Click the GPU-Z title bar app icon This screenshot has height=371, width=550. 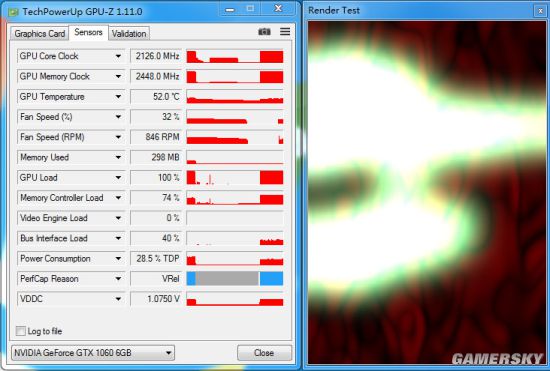click(x=14, y=12)
